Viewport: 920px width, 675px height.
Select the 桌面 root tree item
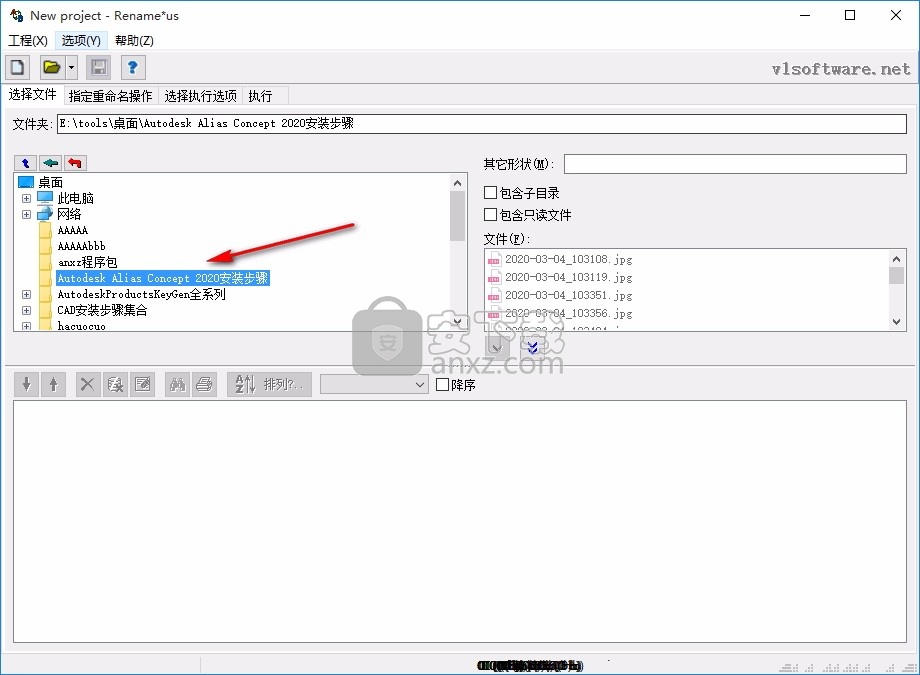[x=50, y=183]
